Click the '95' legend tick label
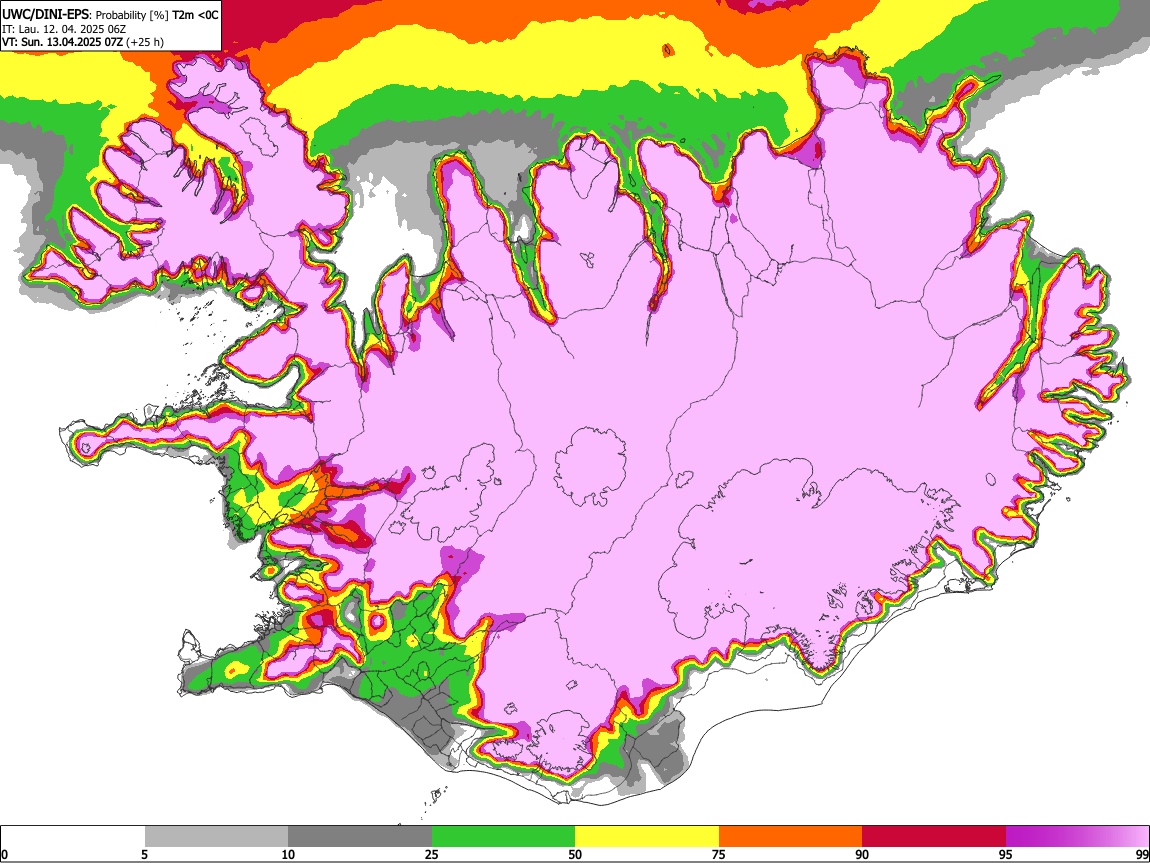 1006,854
